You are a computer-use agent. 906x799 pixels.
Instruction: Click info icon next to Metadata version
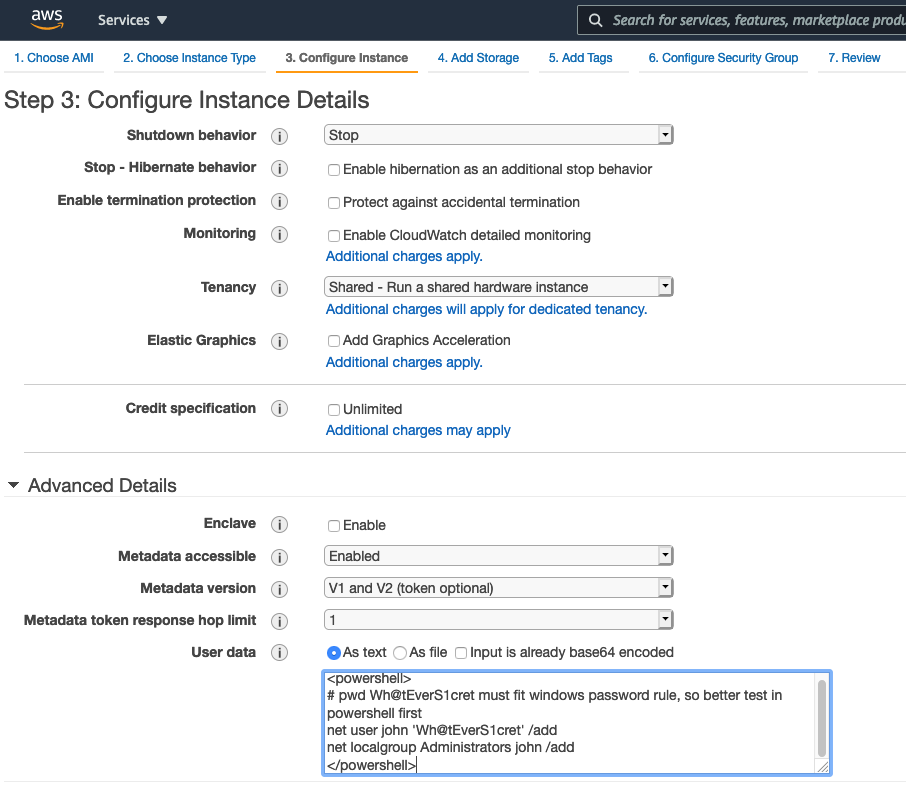click(x=280, y=589)
